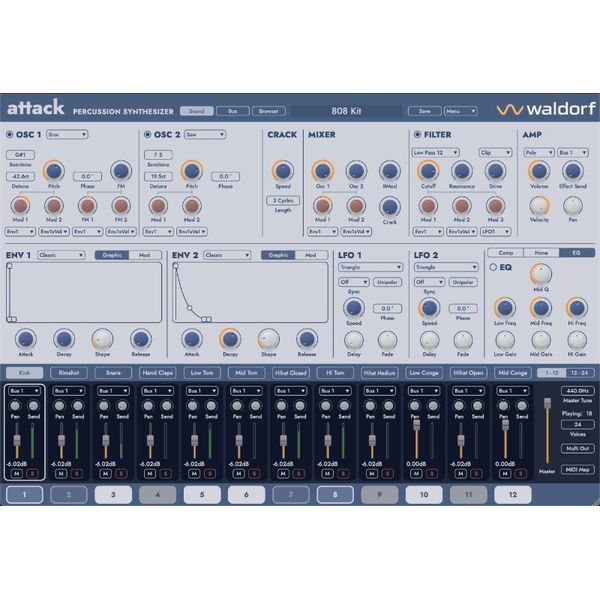Click the Filter Cutoff knob

tap(428, 171)
